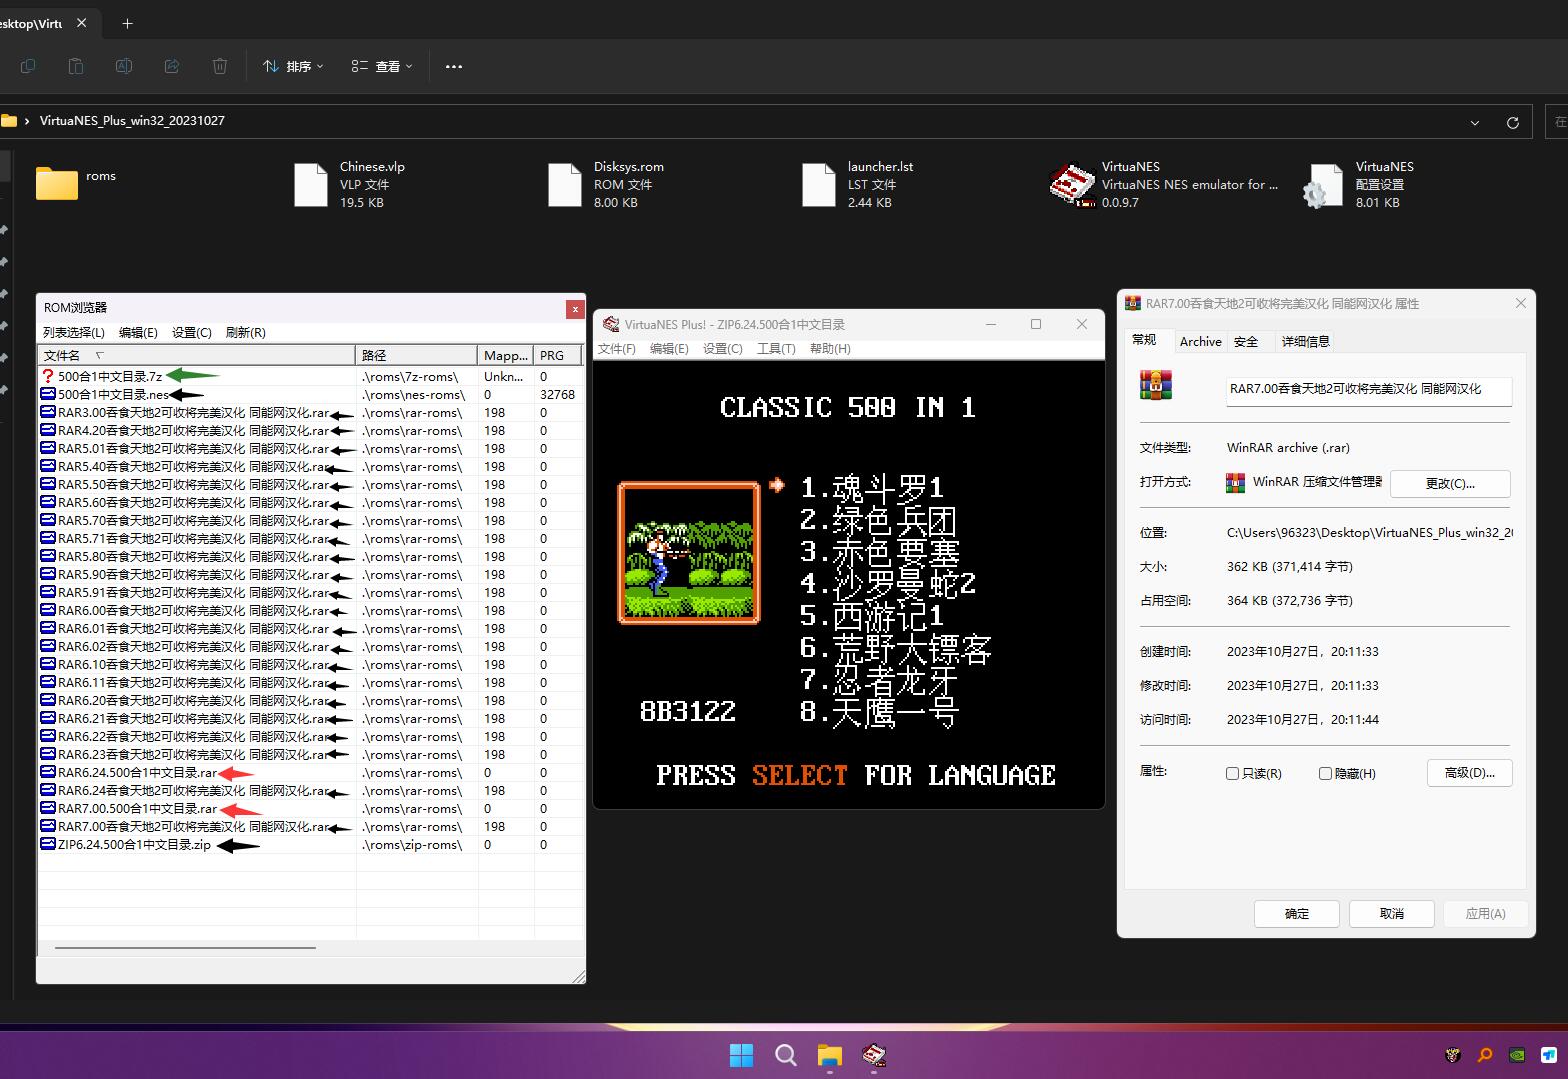Open the roms folder icon
The width and height of the screenshot is (1568, 1079).
point(57,184)
